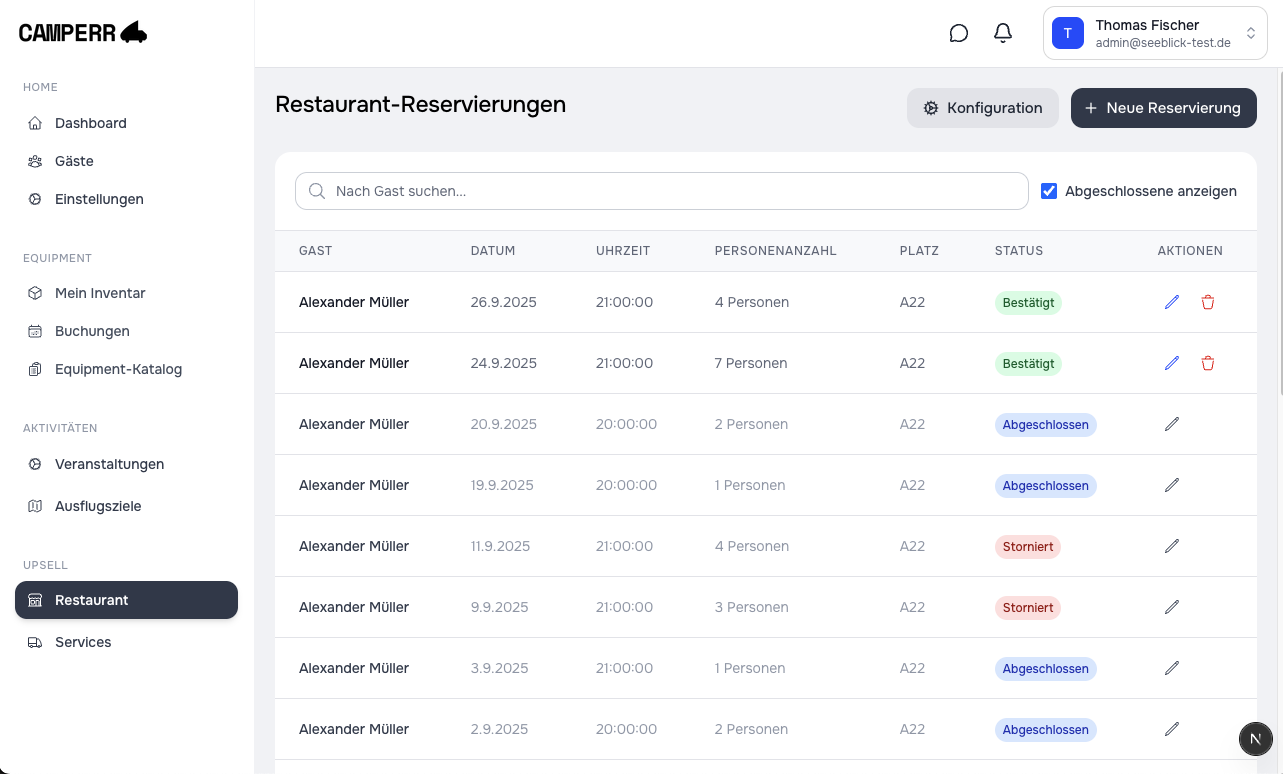This screenshot has width=1283, height=774.
Task: Click the round N badge bottom-right
Action: (1256, 739)
